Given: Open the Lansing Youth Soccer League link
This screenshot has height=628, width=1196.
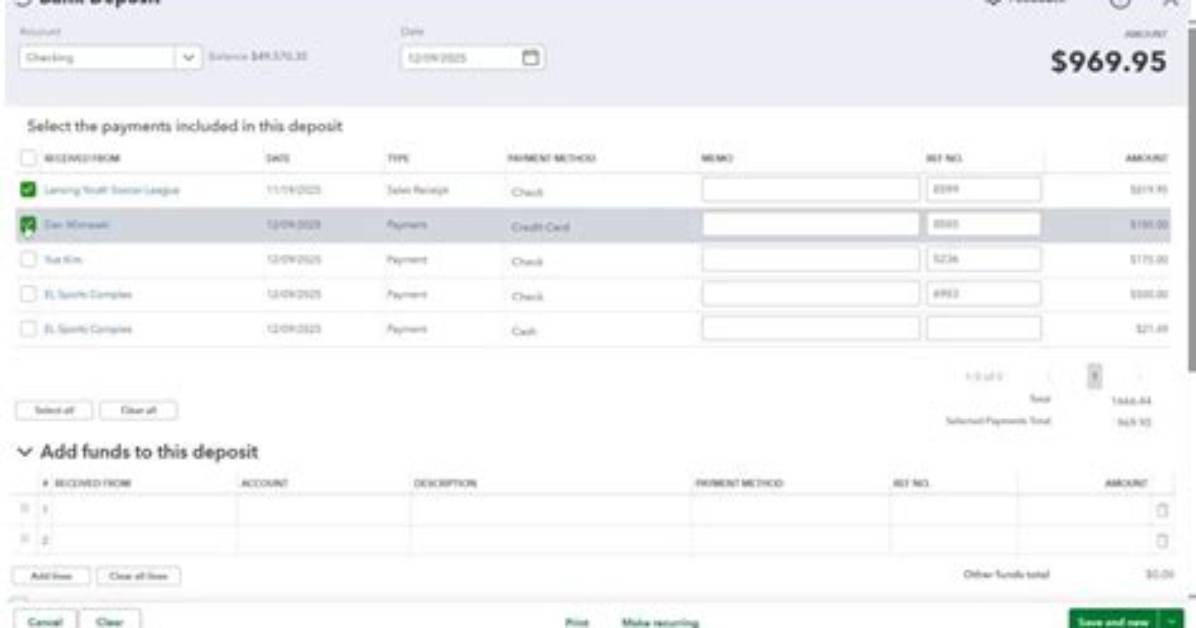Looking at the screenshot, I should click(x=112, y=190).
